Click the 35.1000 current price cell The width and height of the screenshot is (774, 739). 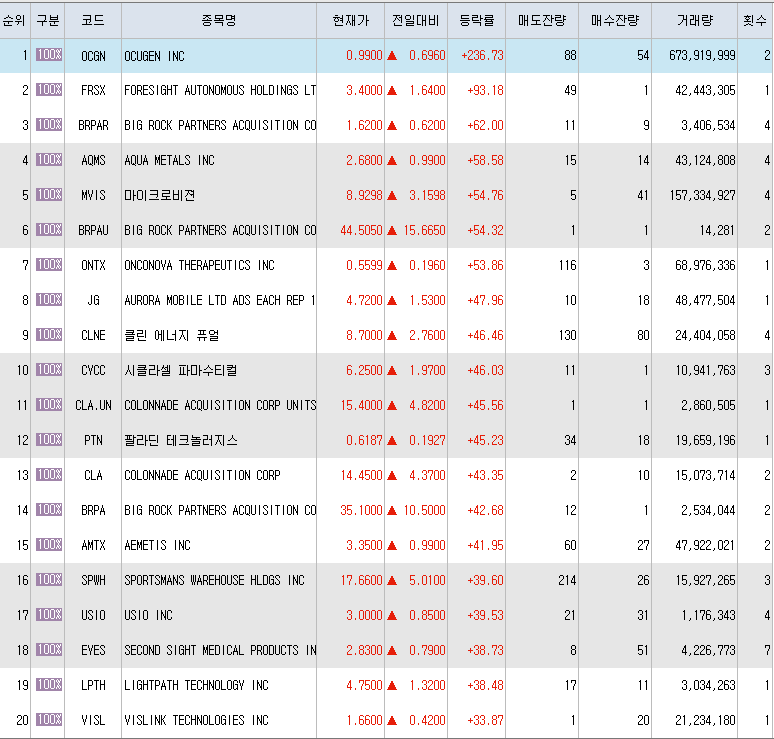point(361,510)
